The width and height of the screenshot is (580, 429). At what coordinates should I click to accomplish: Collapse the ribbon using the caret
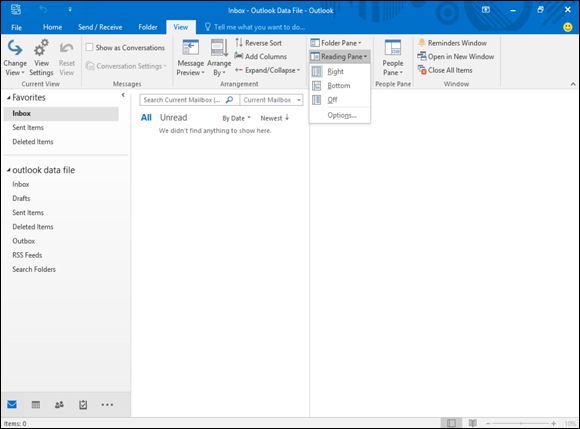(x=573, y=84)
